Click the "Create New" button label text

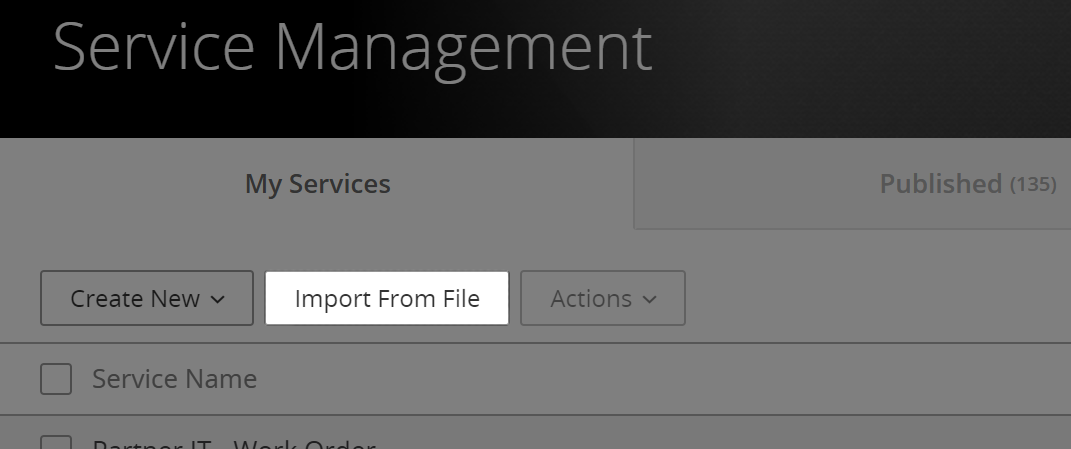click(x=135, y=299)
